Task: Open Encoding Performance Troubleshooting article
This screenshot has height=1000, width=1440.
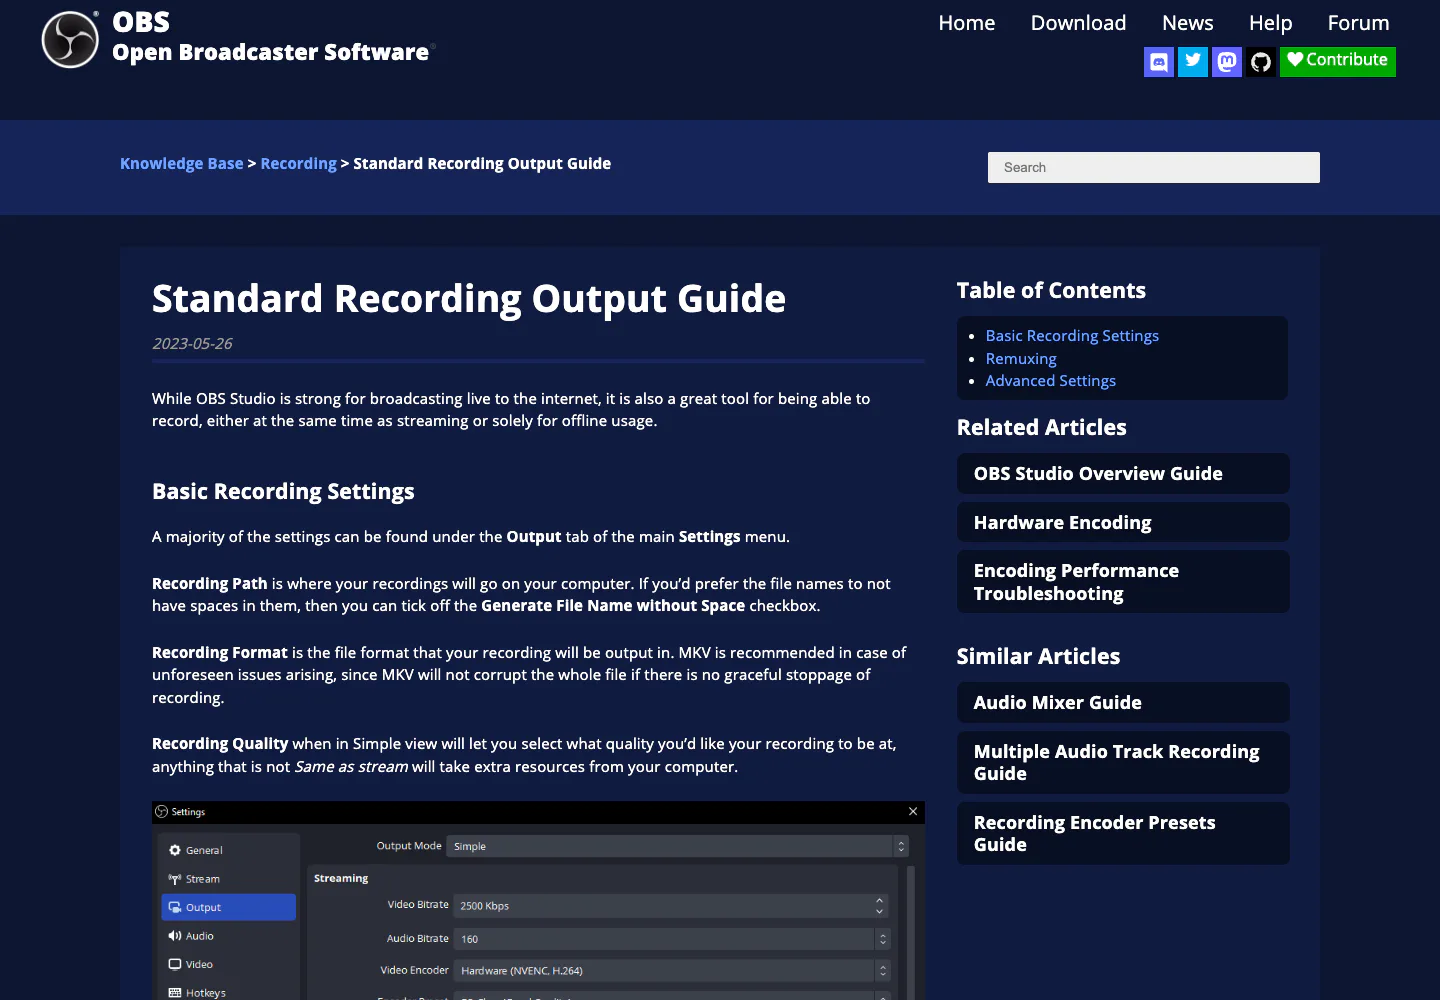Action: tap(1123, 582)
